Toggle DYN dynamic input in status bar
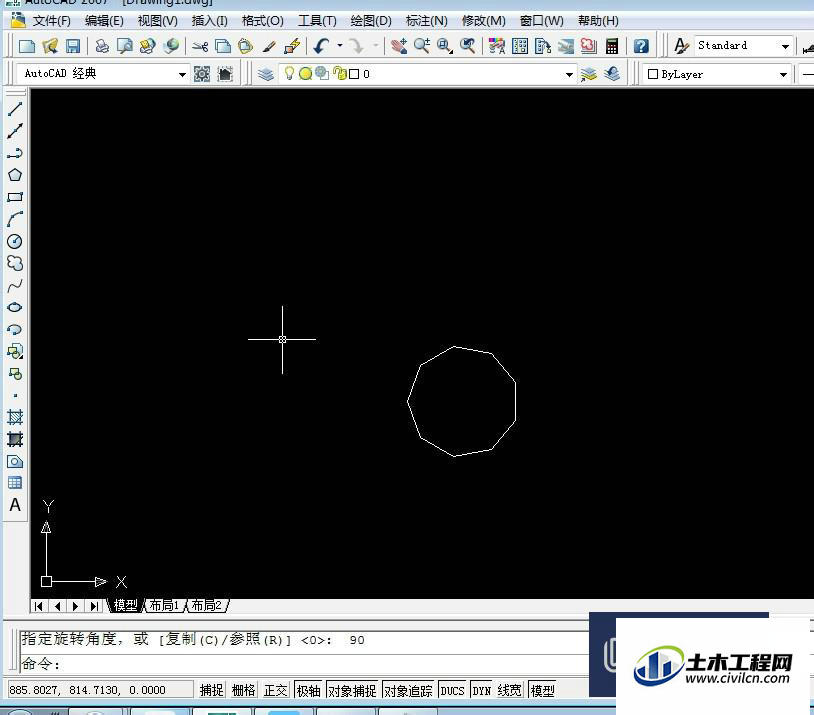 482,690
